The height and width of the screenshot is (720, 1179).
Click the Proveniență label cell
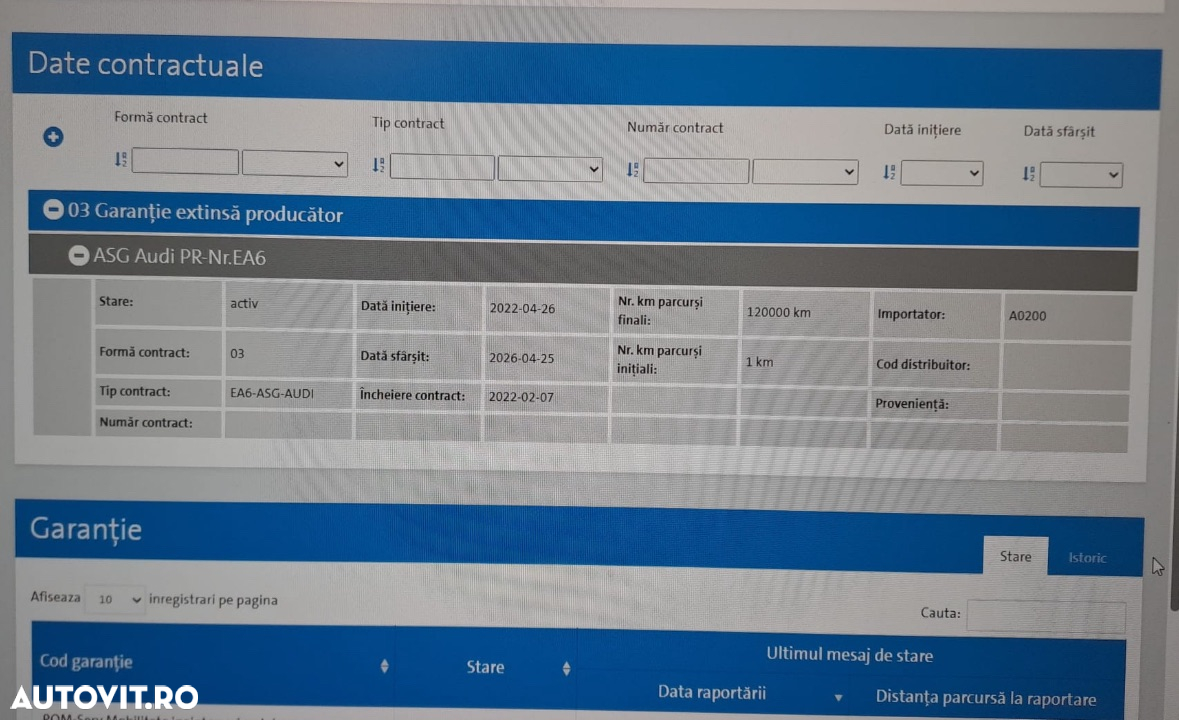[x=935, y=404]
